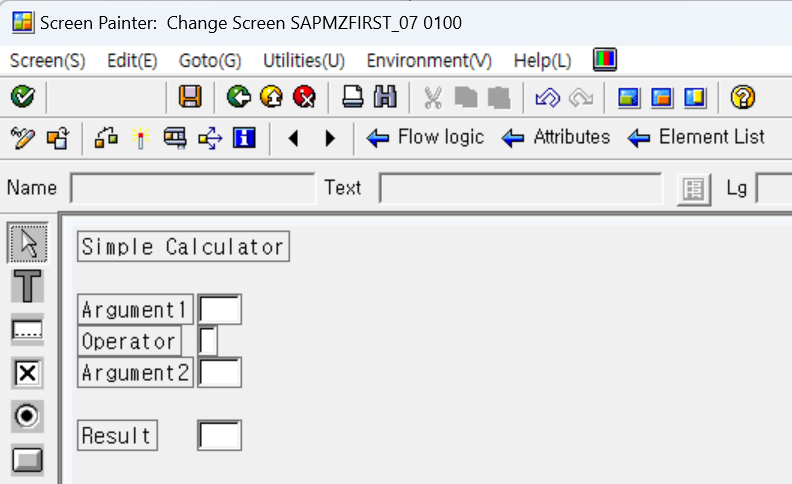Select the Pushbutton element tool
The image size is (792, 484).
click(28, 460)
